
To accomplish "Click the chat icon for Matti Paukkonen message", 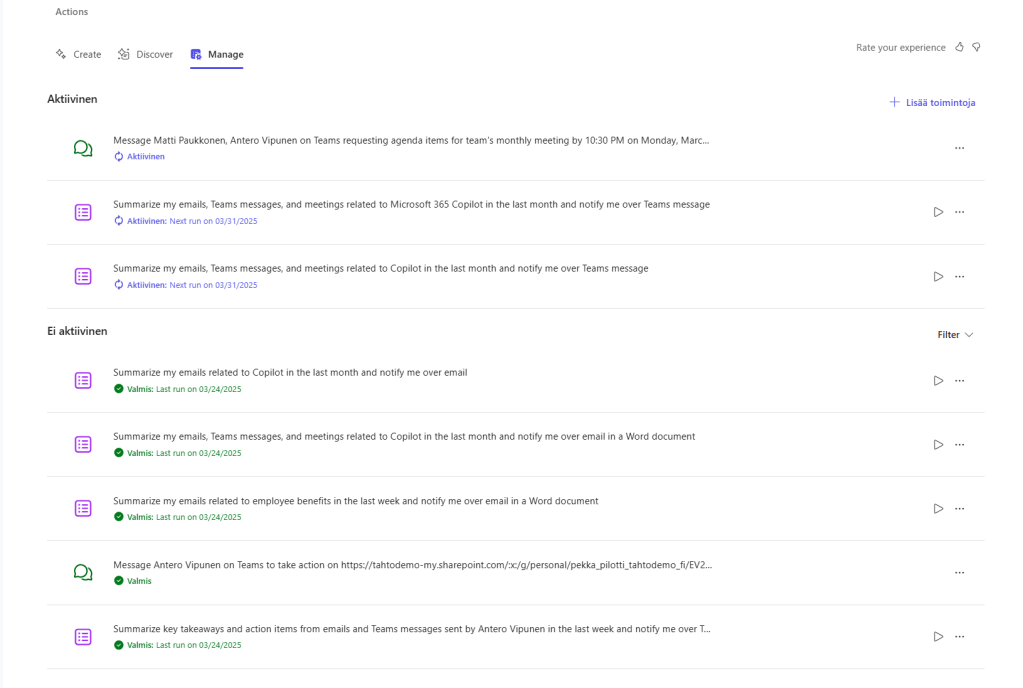I will coord(83,148).
